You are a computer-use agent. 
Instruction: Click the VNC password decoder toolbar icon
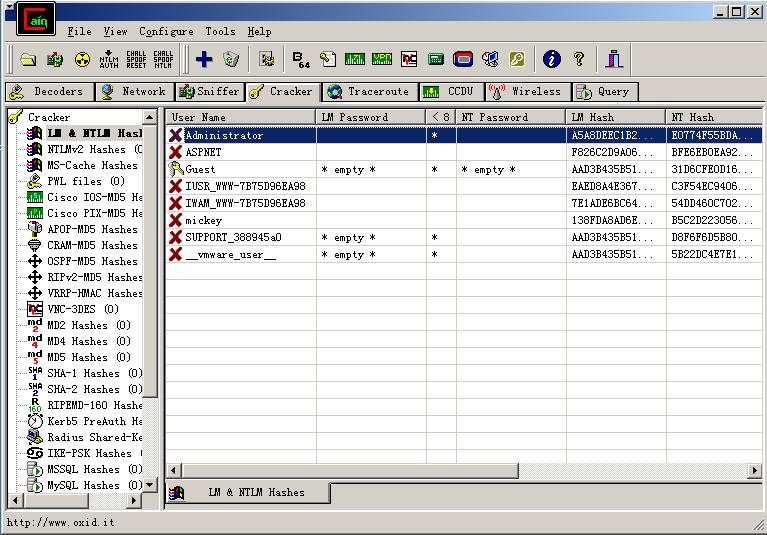409,60
